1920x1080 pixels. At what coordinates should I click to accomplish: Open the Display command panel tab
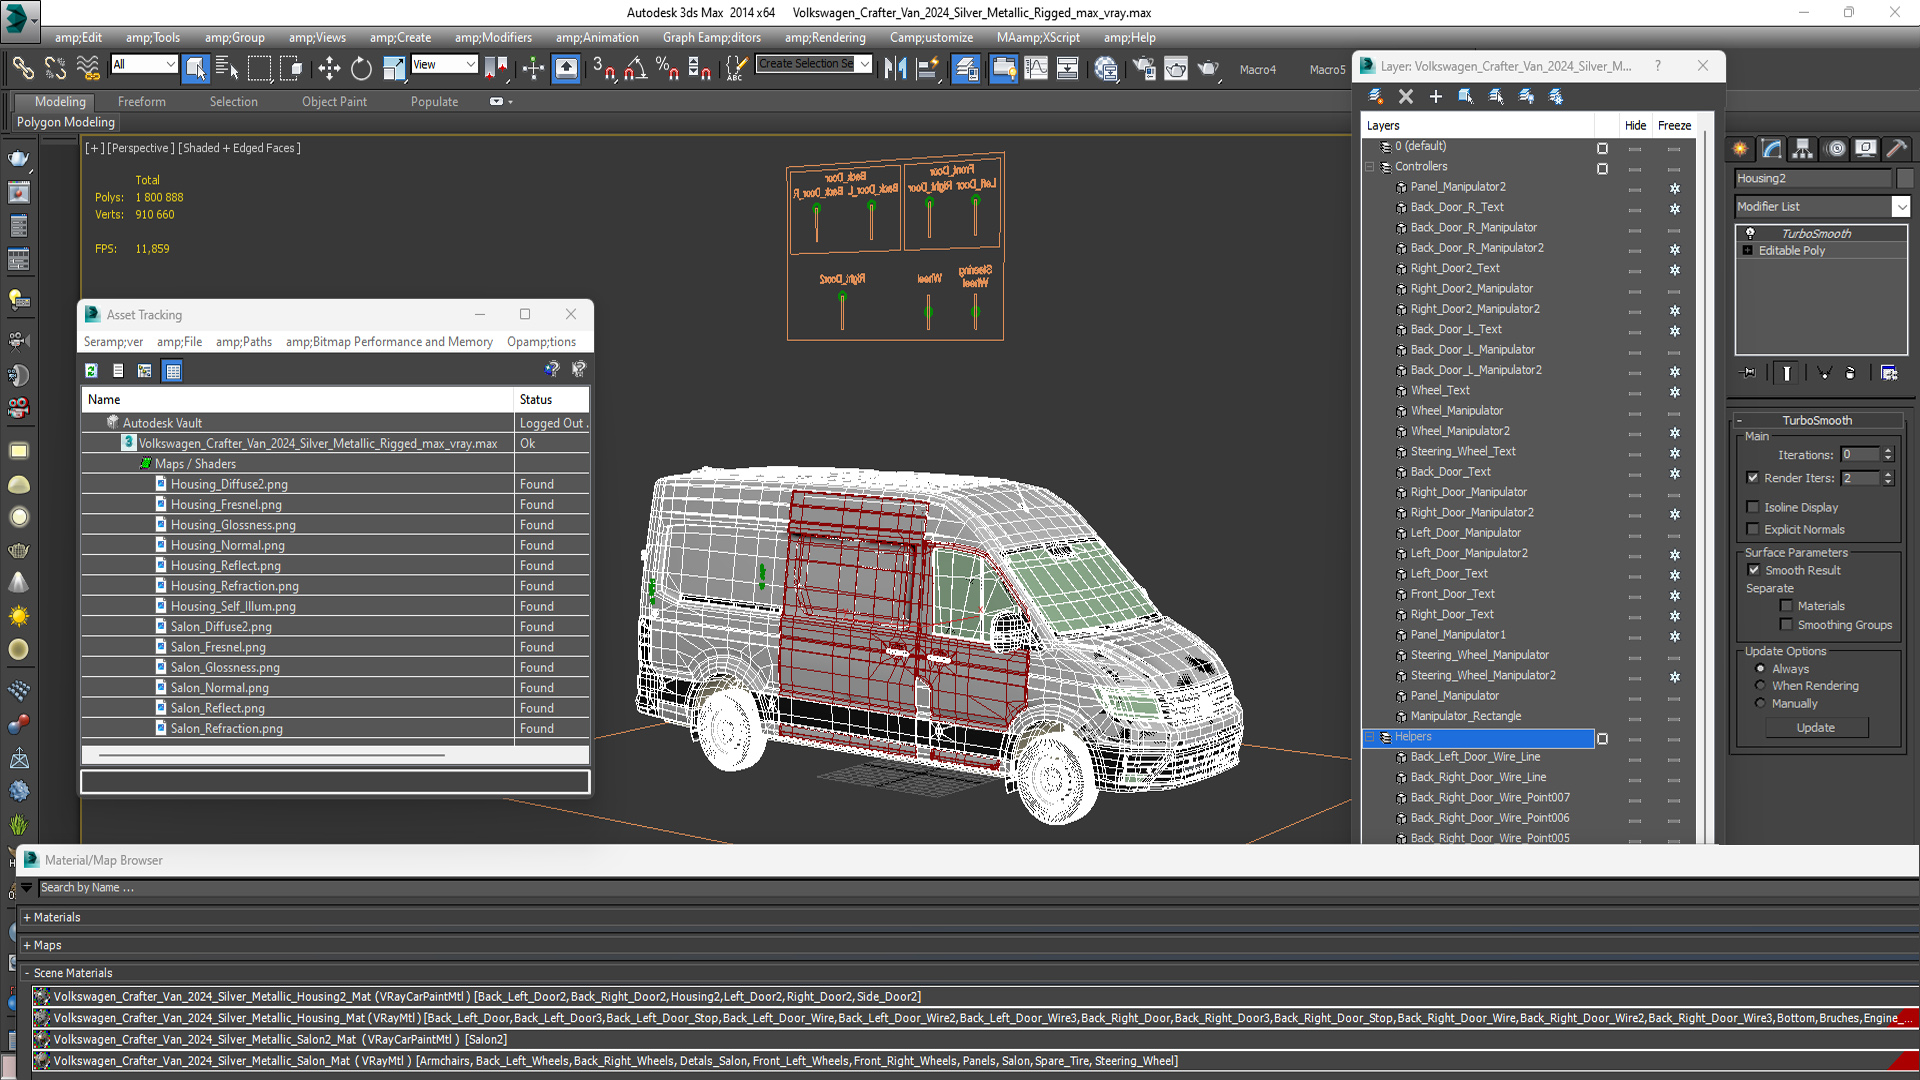[x=1866, y=149]
